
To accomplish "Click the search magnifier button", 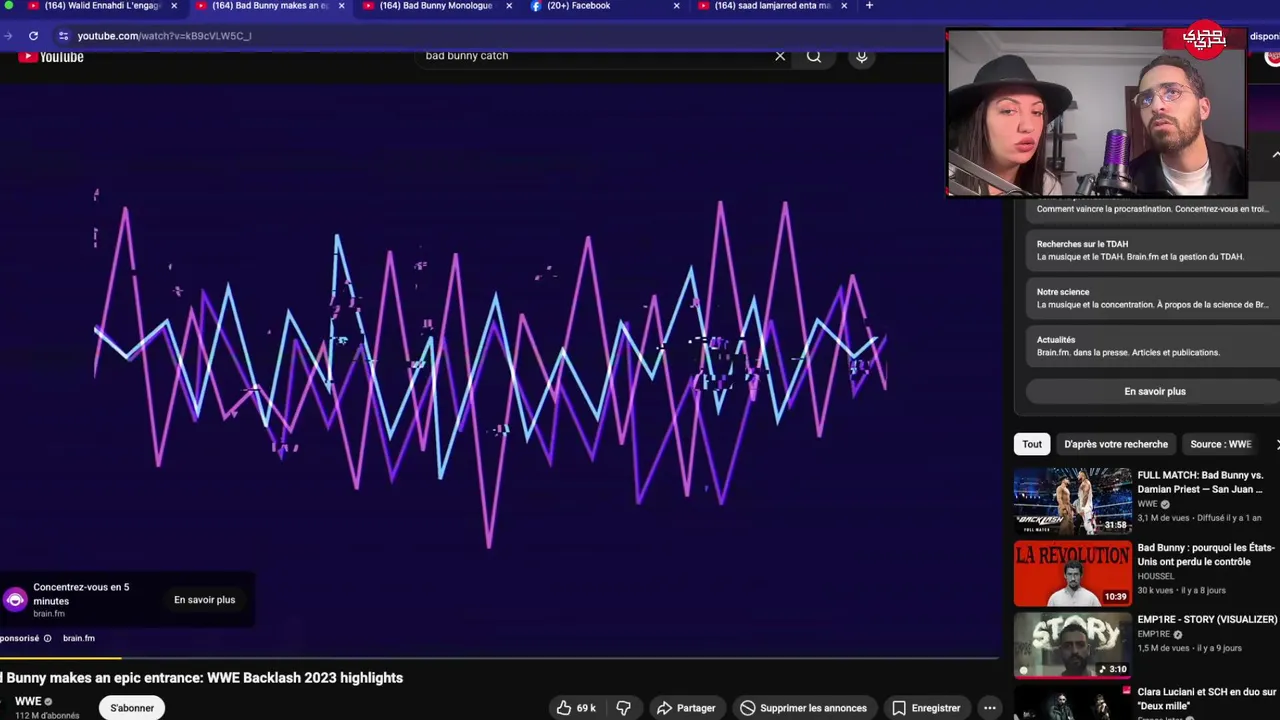I will (814, 56).
